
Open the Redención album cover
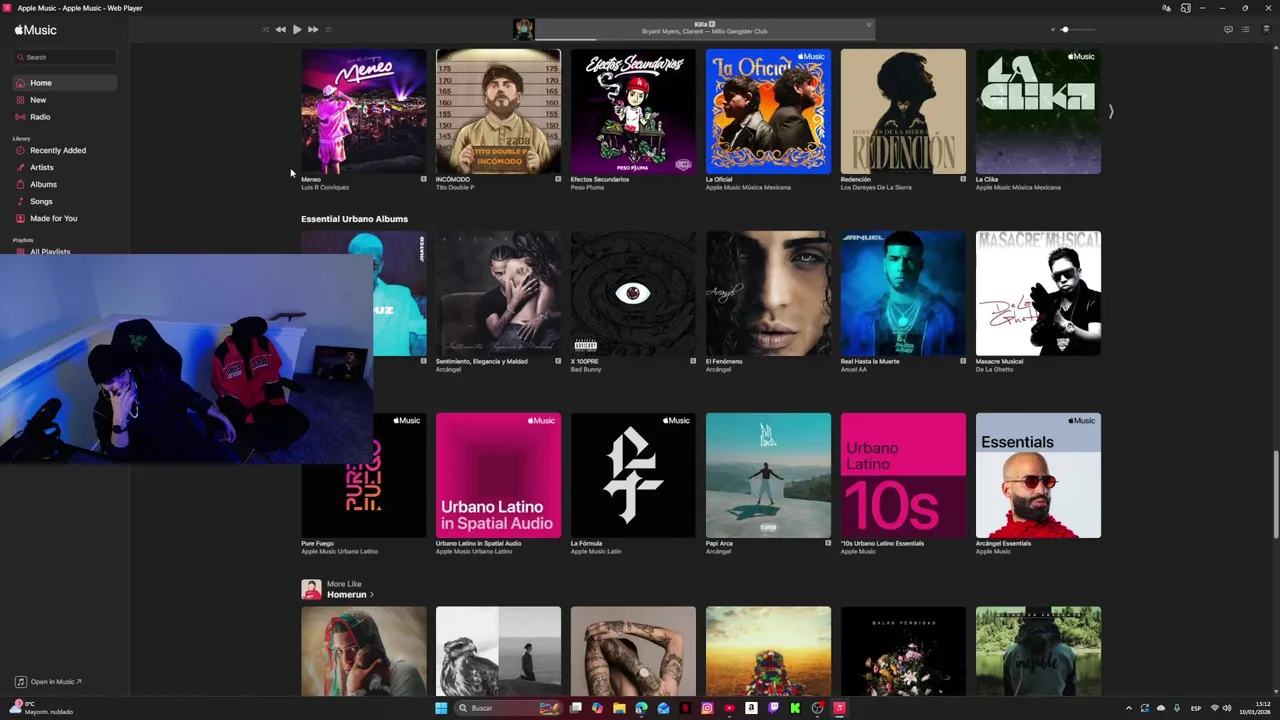(x=903, y=111)
